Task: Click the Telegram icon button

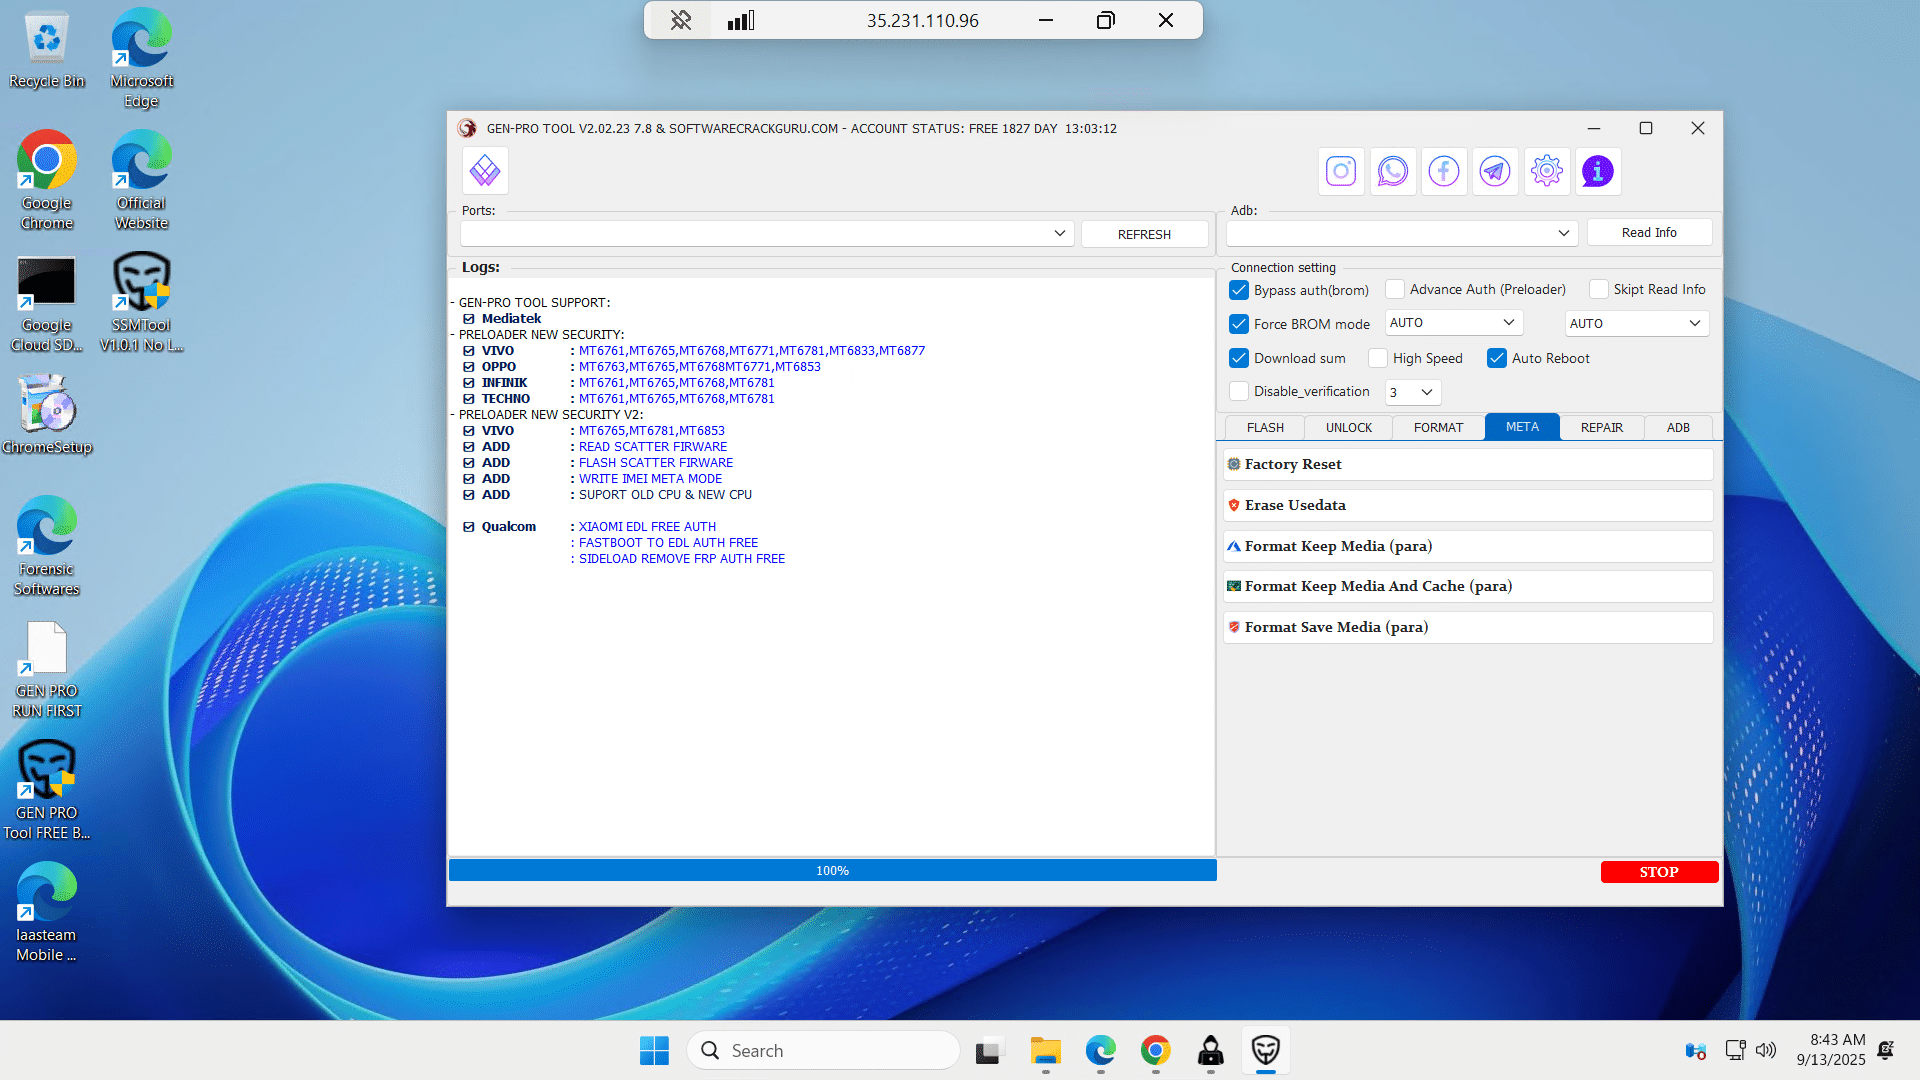Action: [x=1495, y=171]
